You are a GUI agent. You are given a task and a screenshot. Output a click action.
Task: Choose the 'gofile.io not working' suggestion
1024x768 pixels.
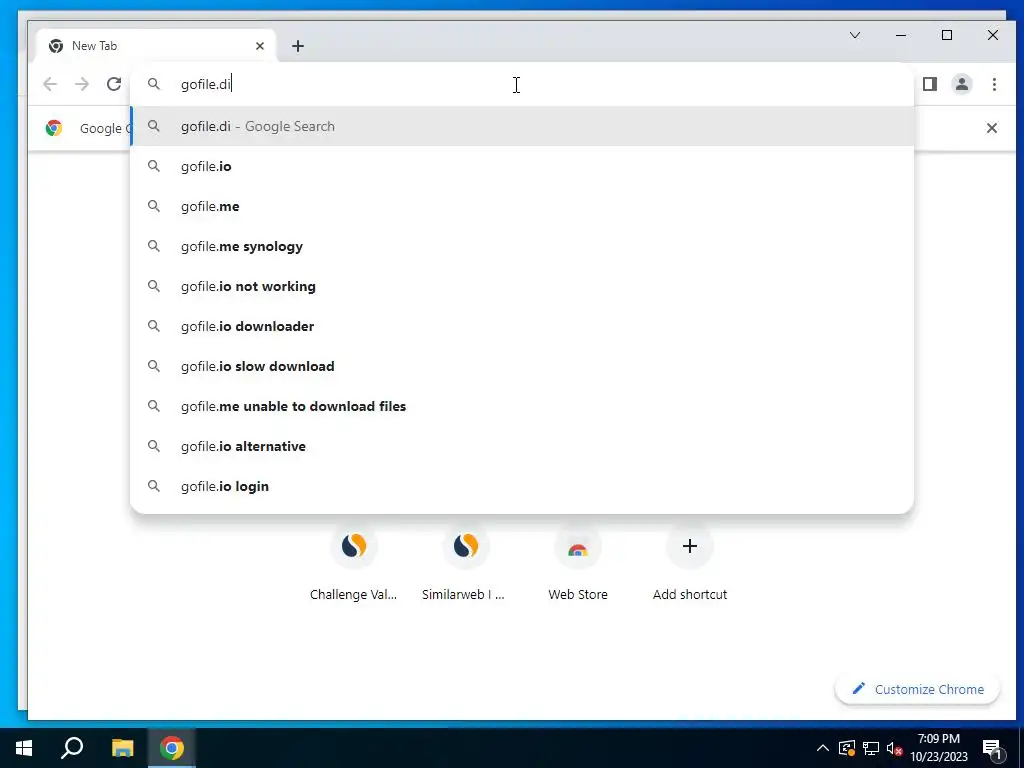coord(522,286)
